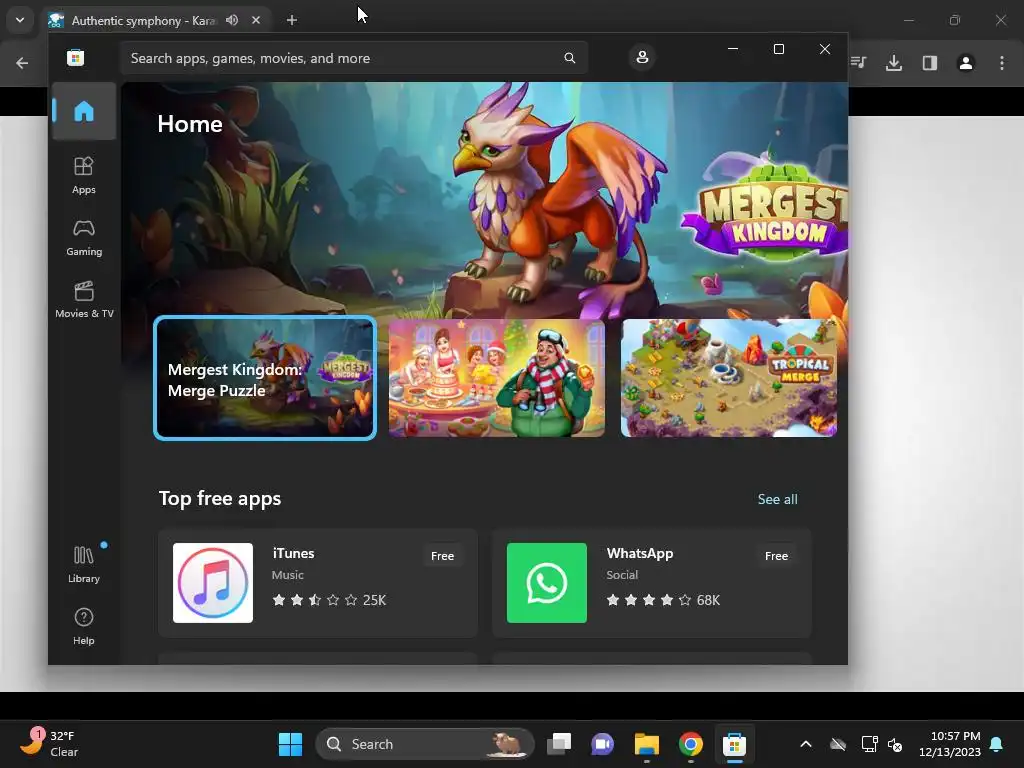Go to Home in the Store sidebar
This screenshot has width=1024, height=768.
pyautogui.click(x=84, y=111)
